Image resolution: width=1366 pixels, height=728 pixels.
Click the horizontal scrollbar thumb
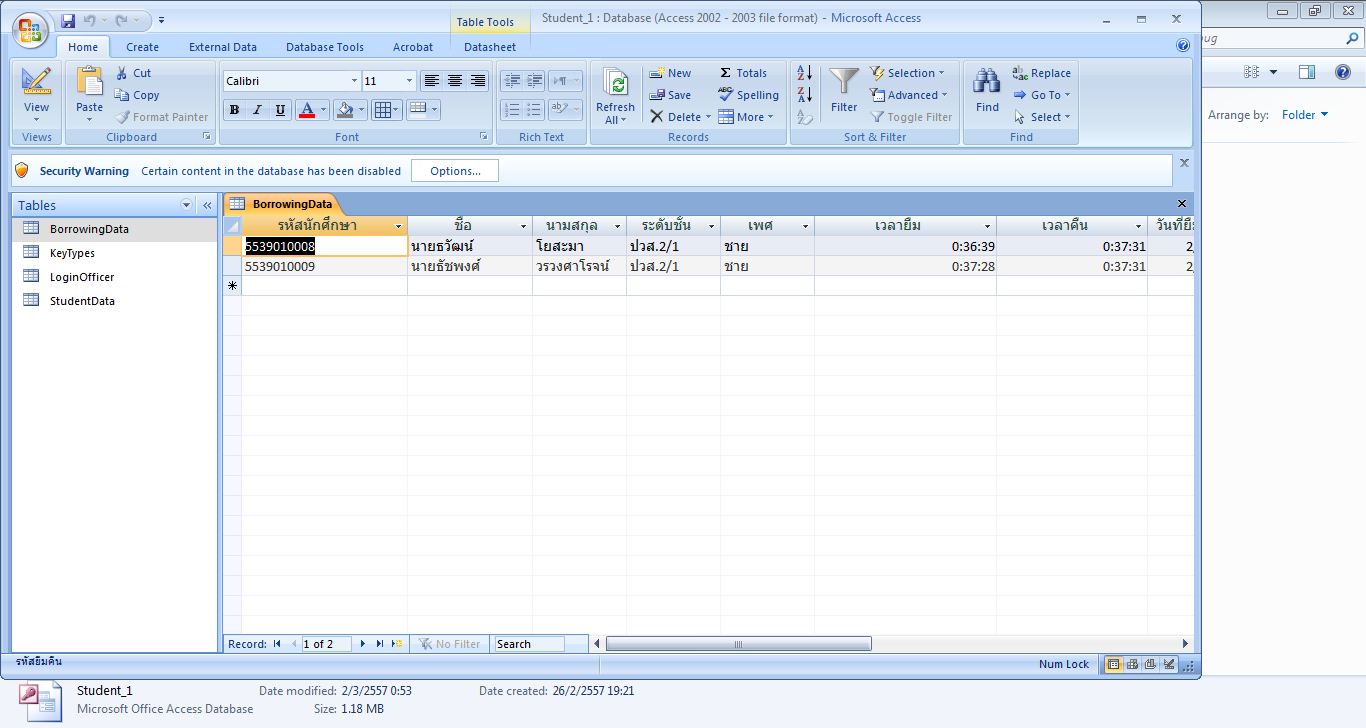point(738,644)
